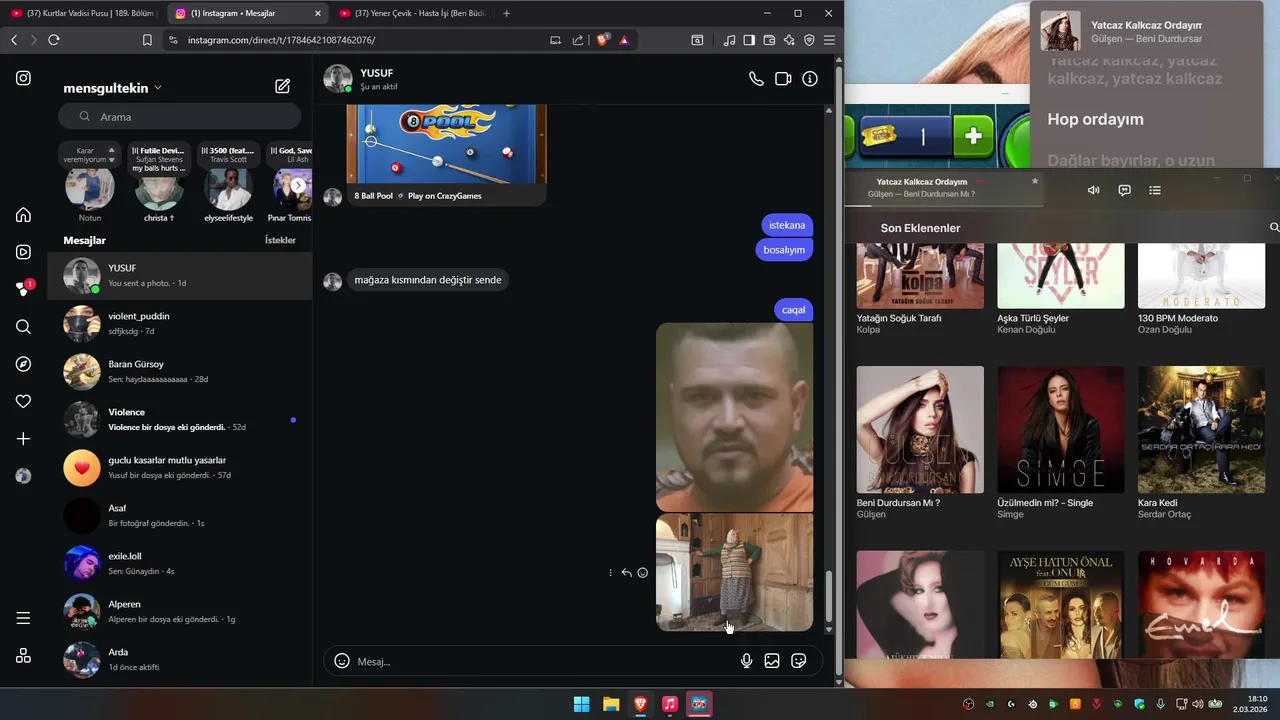Open lyrics button in Music player
This screenshot has width=1280, height=720.
pyautogui.click(x=1124, y=190)
